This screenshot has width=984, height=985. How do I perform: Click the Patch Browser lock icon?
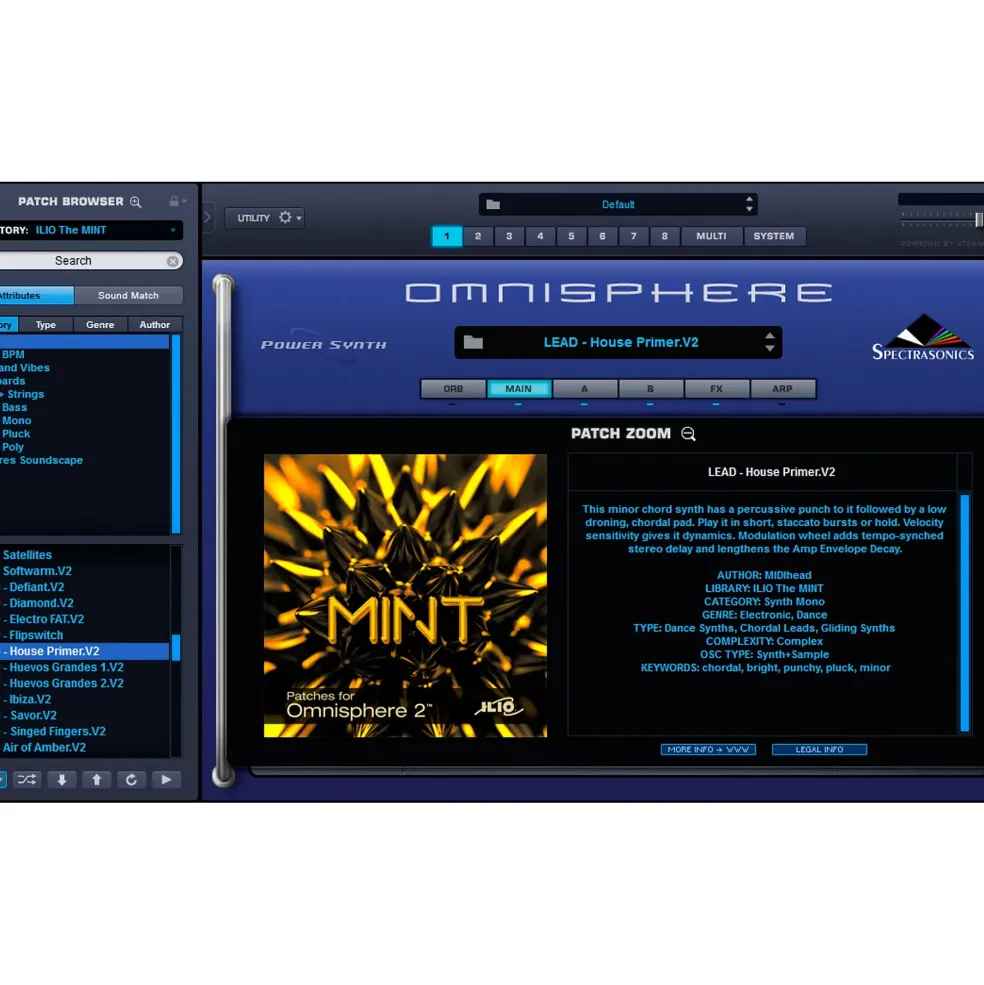[x=173, y=201]
